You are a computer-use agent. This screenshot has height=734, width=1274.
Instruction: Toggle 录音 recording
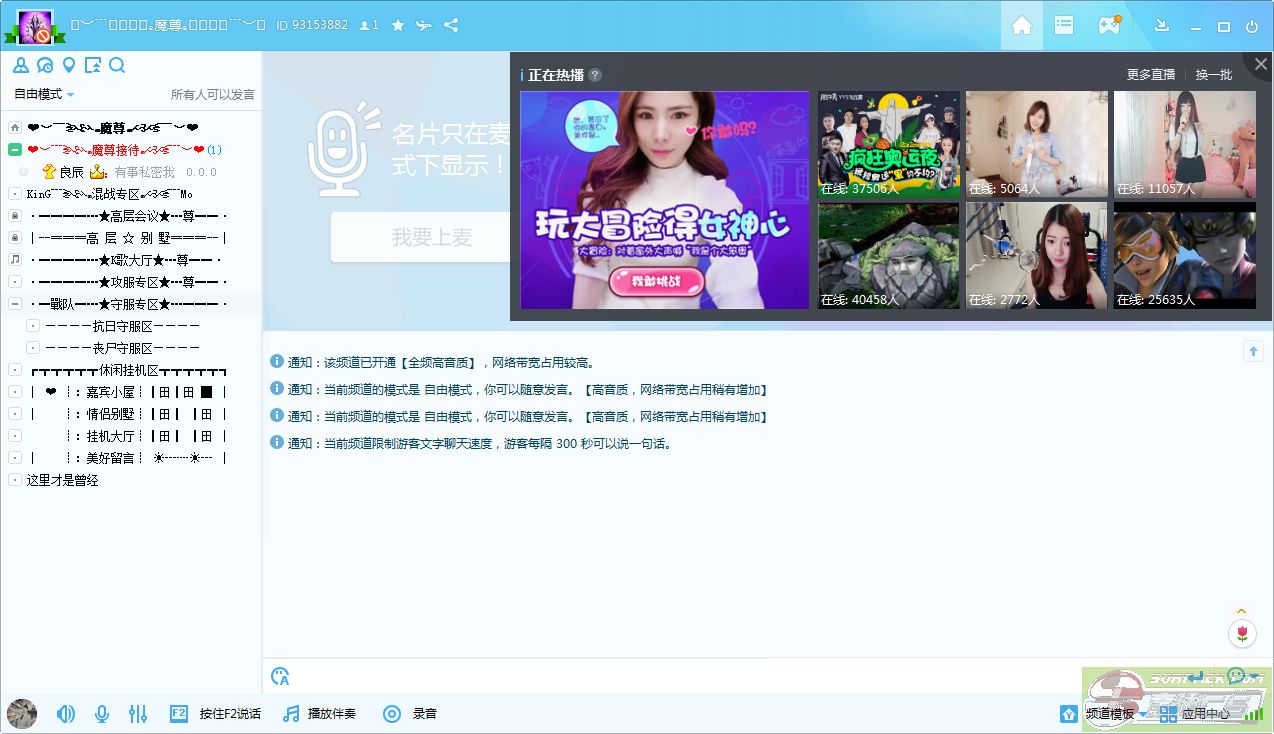(x=410, y=714)
